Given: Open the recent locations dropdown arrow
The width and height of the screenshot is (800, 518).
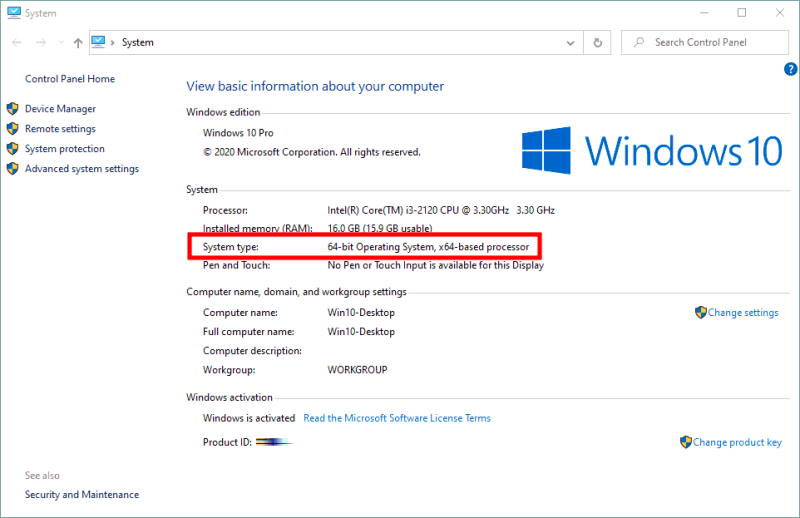Looking at the screenshot, I should coord(61,42).
